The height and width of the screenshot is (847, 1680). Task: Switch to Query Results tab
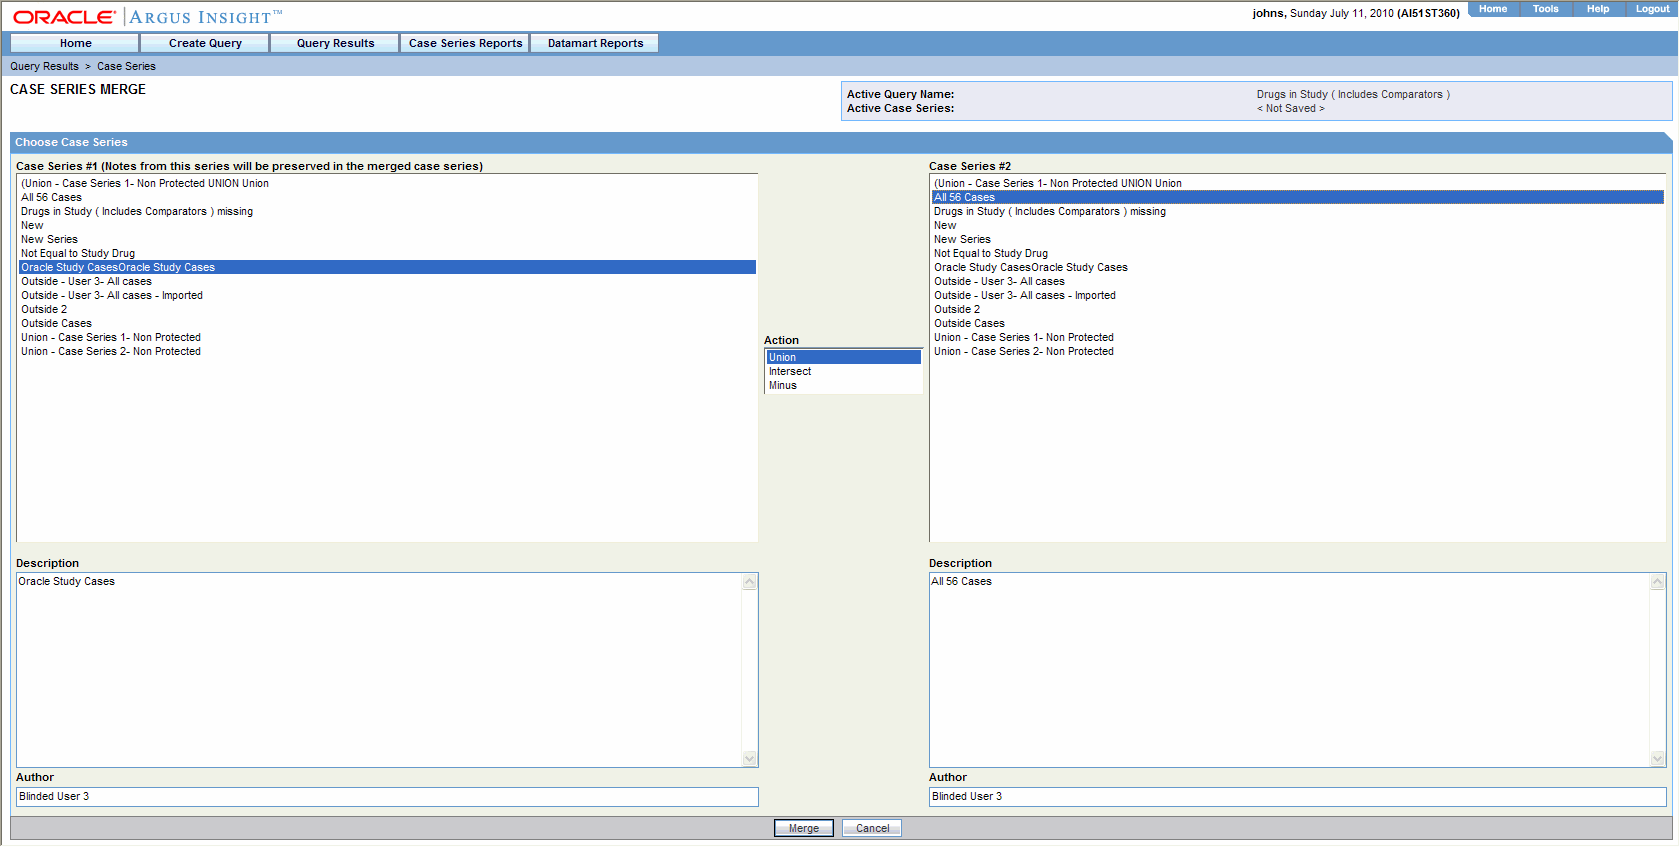click(x=335, y=43)
